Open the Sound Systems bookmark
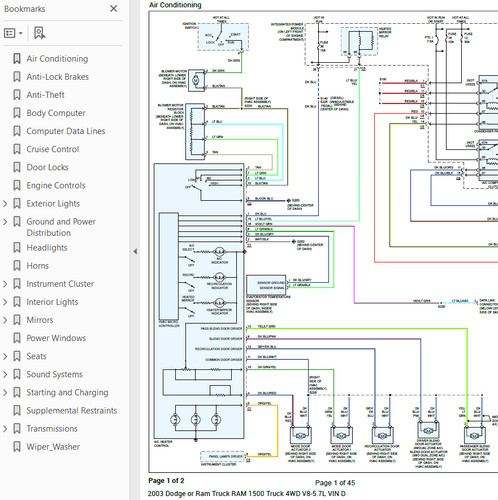Screen dimensions: 498x500 click(x=54, y=374)
